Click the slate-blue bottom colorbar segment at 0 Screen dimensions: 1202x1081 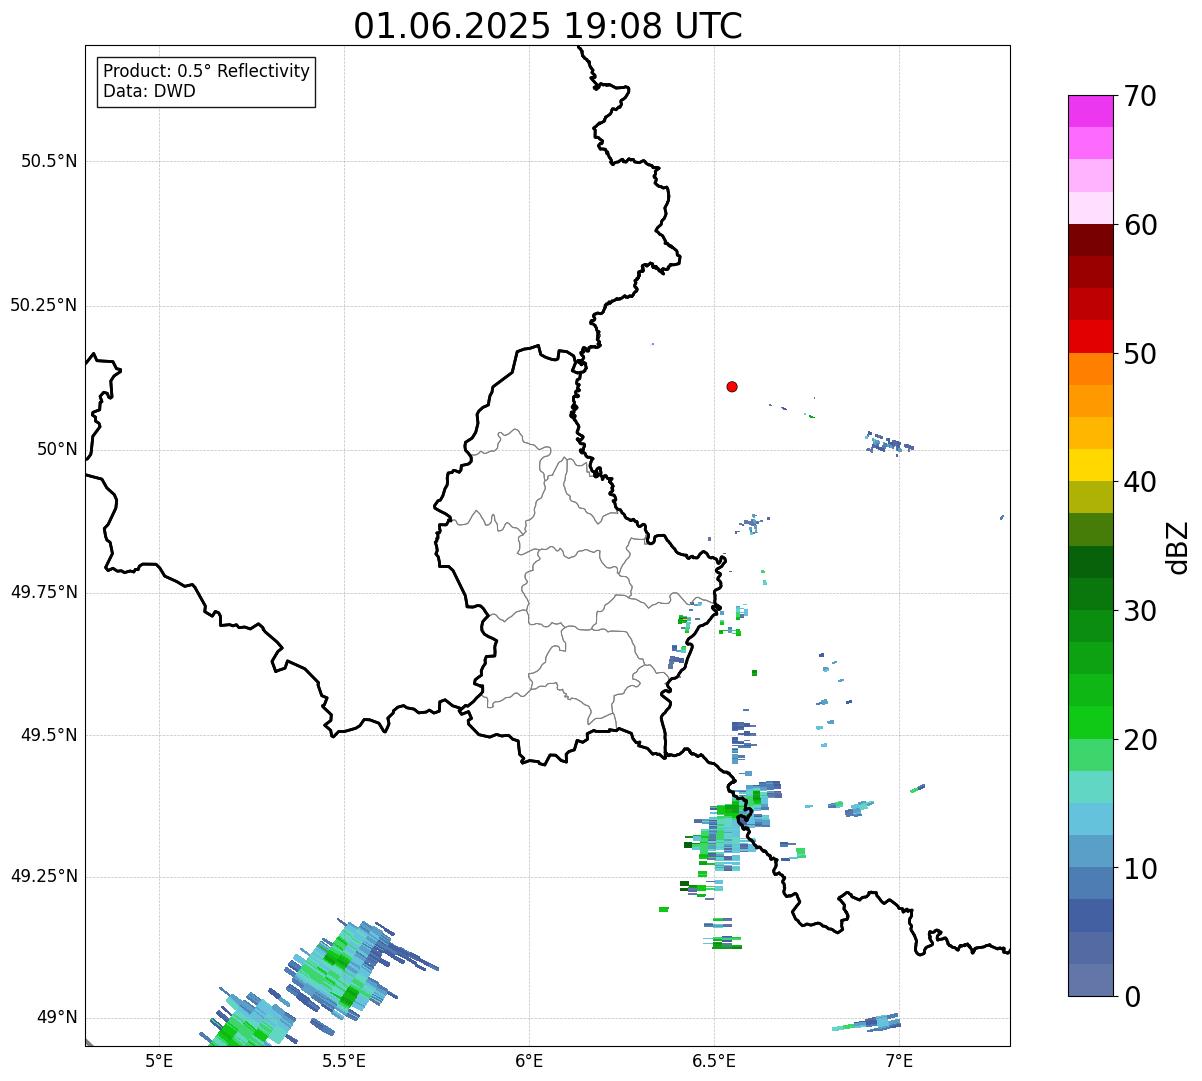tap(1090, 980)
